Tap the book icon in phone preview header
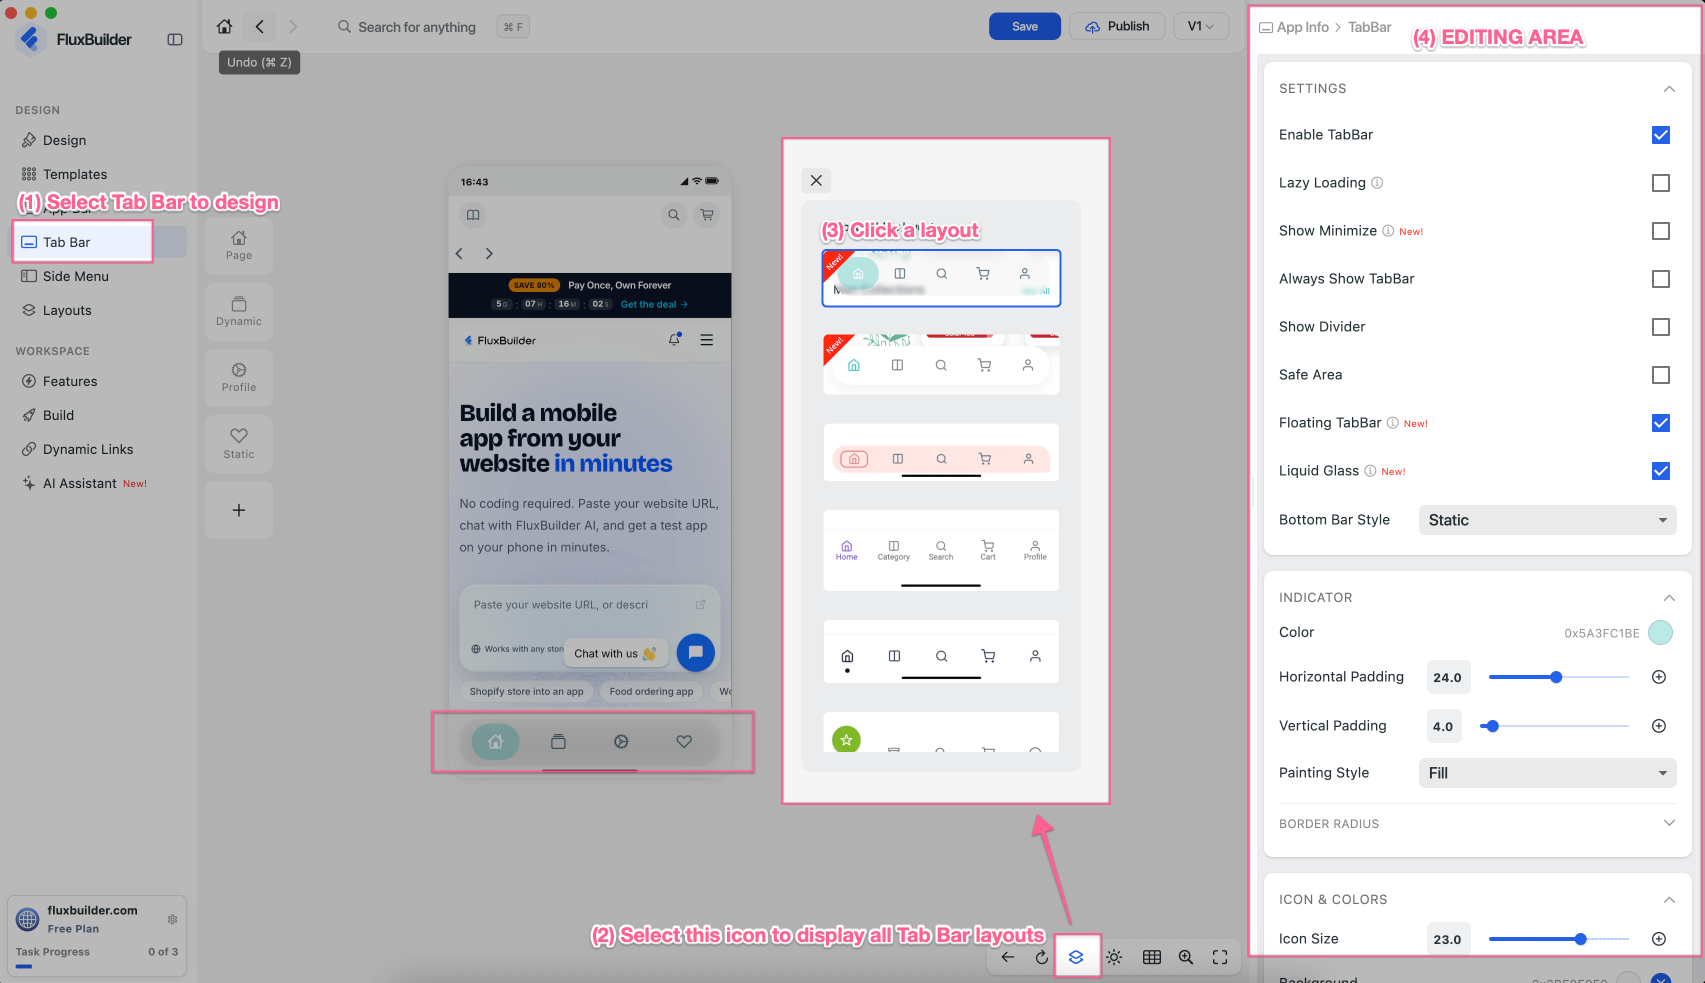 (473, 215)
